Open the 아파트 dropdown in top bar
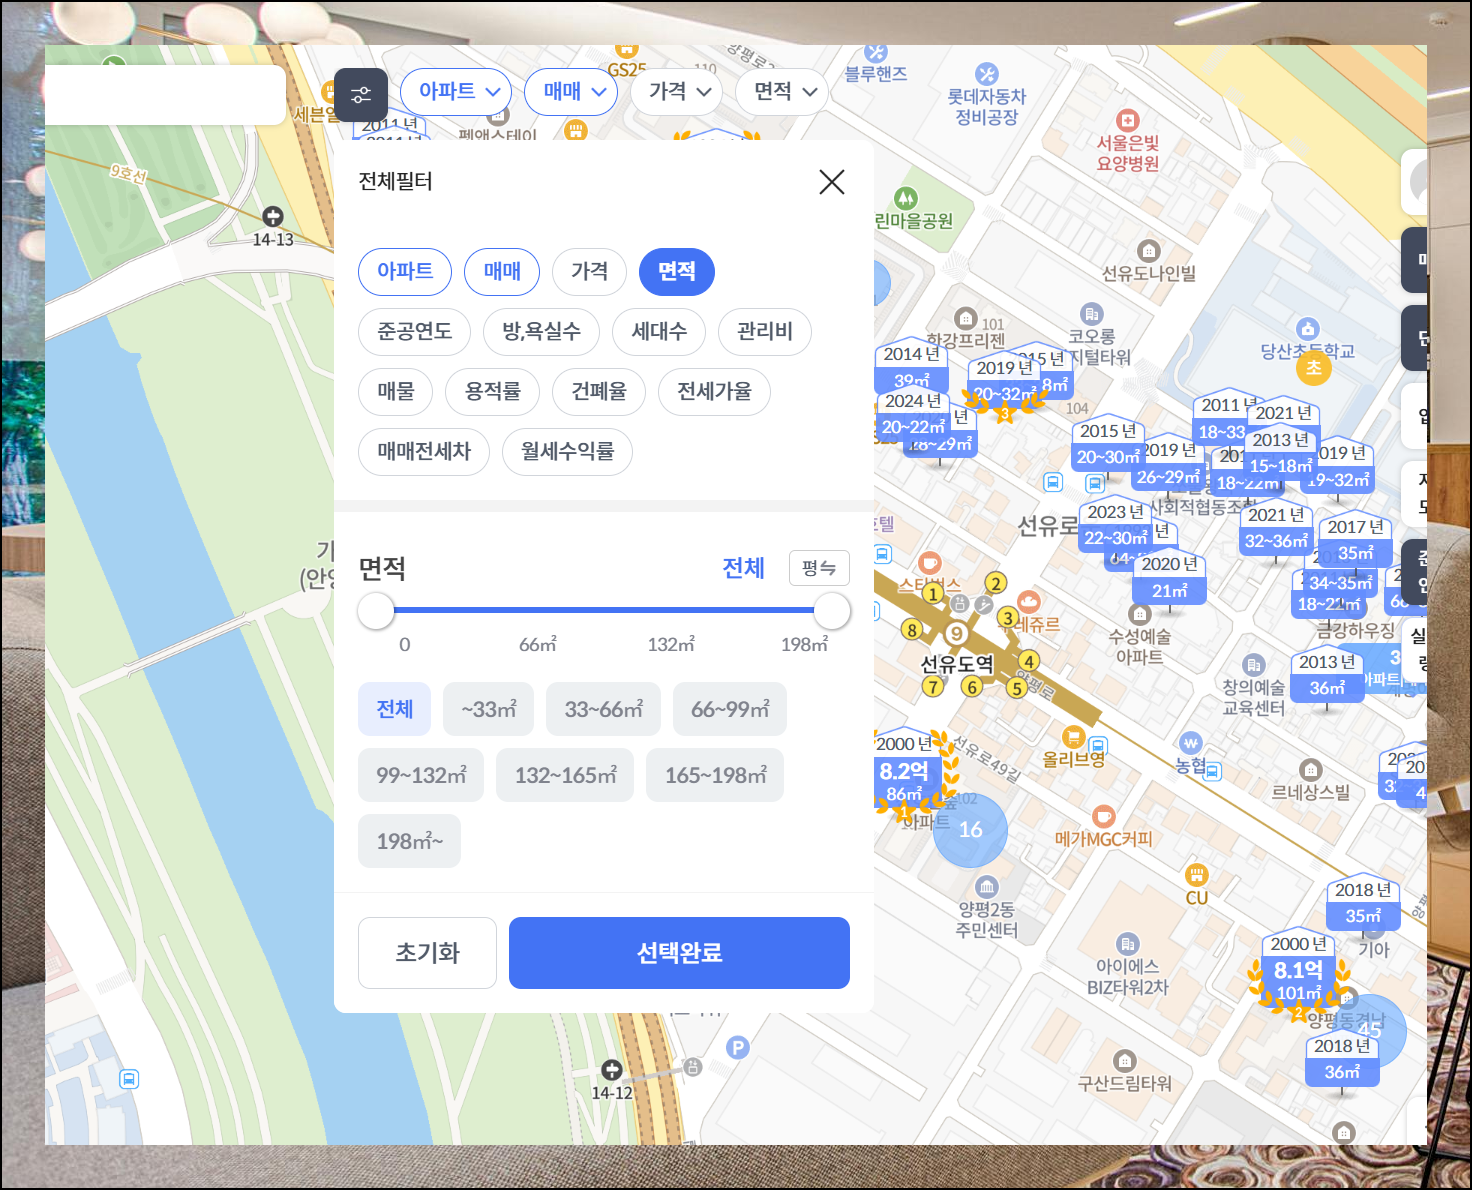Screen dimensions: 1472x1190 [x=456, y=92]
